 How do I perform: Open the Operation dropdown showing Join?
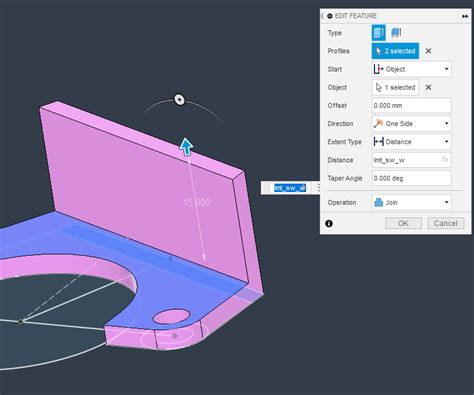coord(412,202)
